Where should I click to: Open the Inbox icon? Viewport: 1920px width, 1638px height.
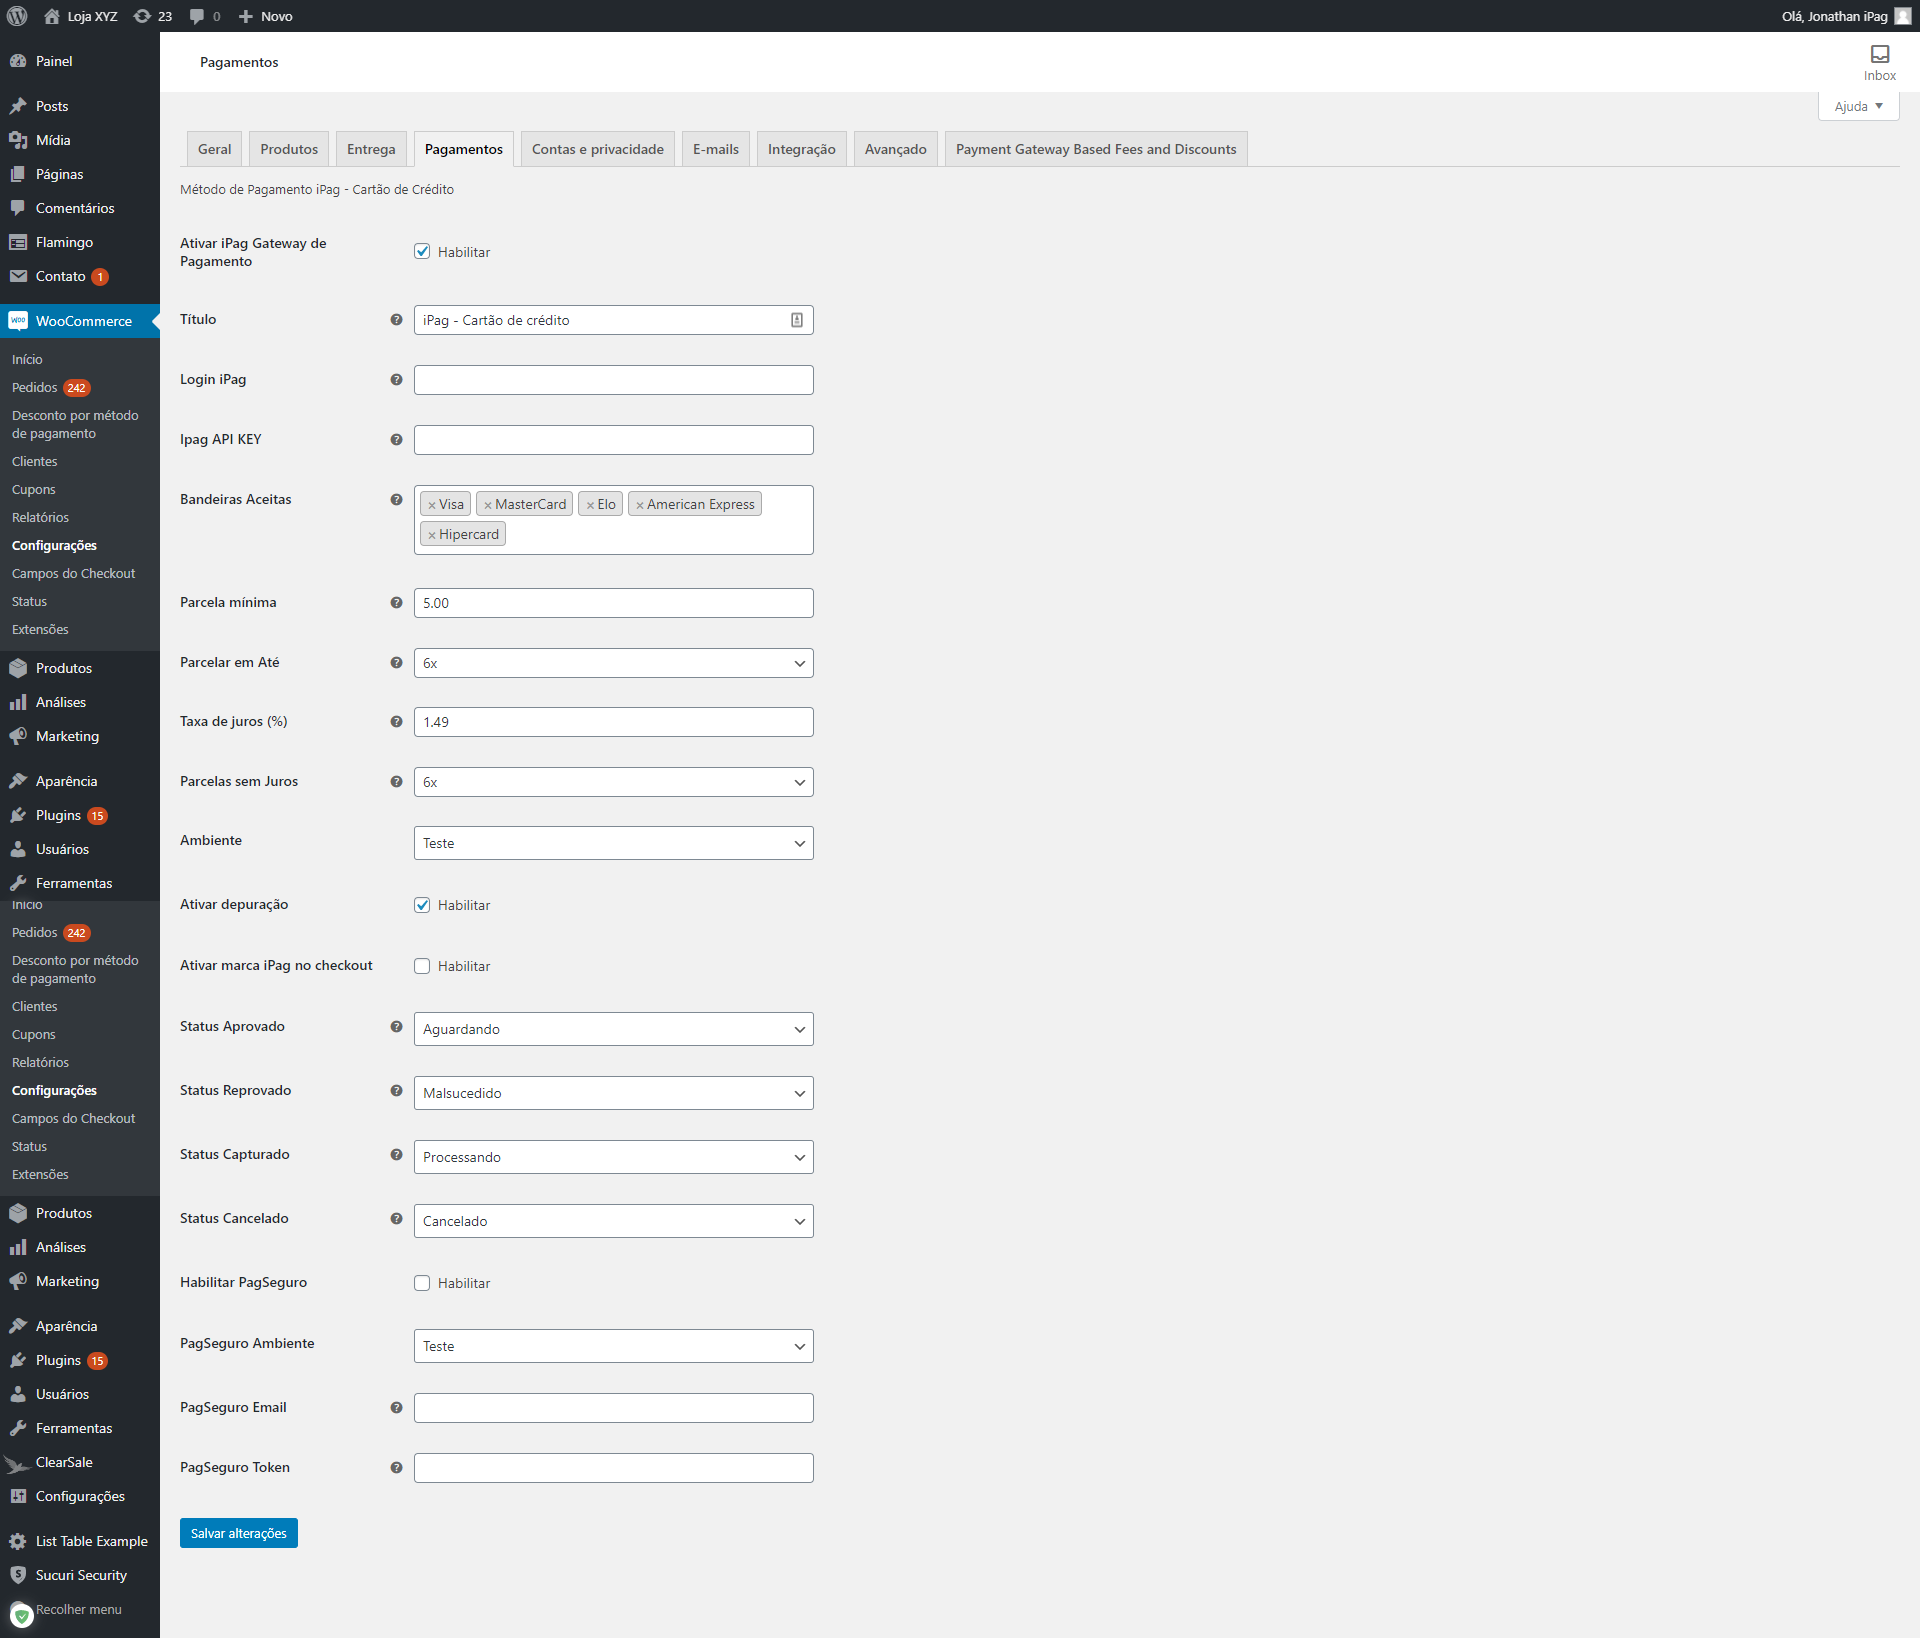pyautogui.click(x=1879, y=54)
